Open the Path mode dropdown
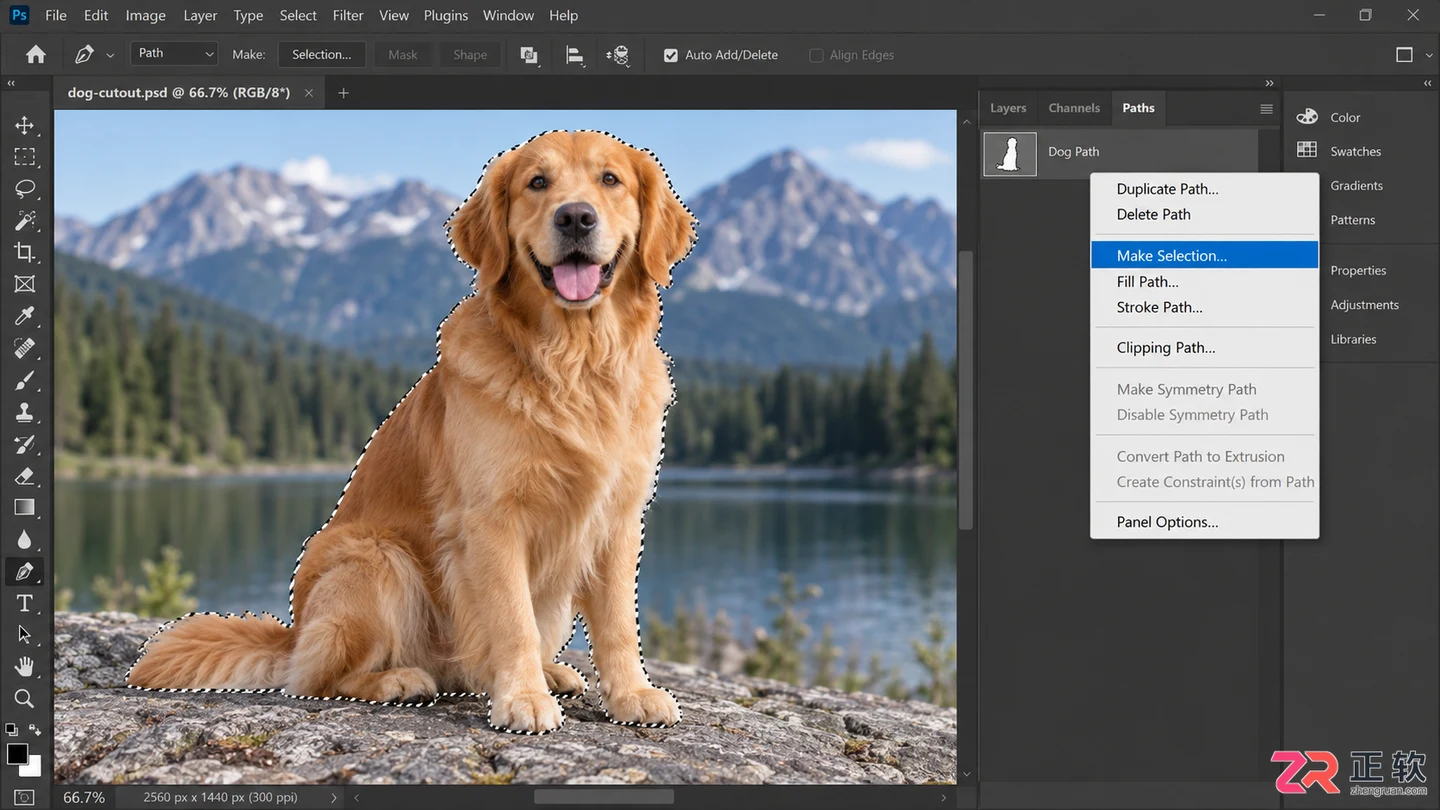The height and width of the screenshot is (810, 1440). [174, 53]
